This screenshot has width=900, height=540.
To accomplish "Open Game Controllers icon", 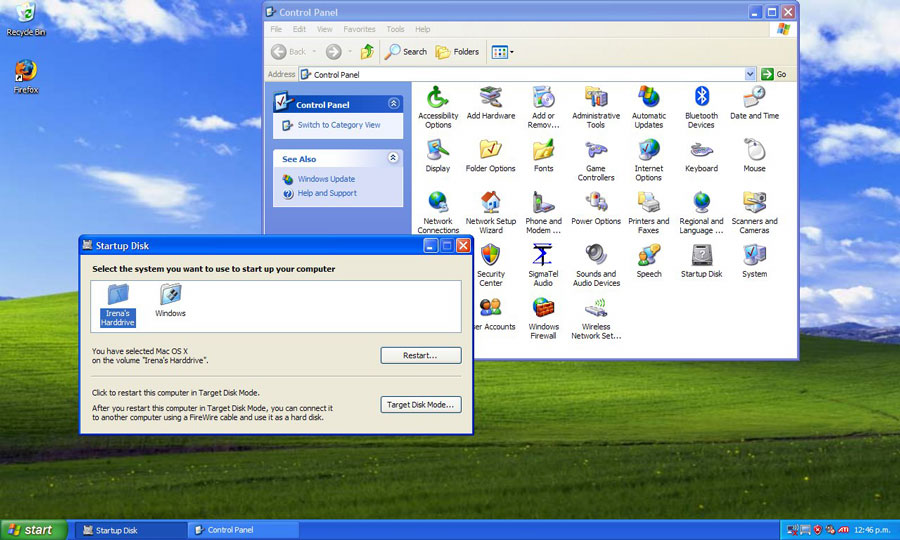I will [596, 160].
